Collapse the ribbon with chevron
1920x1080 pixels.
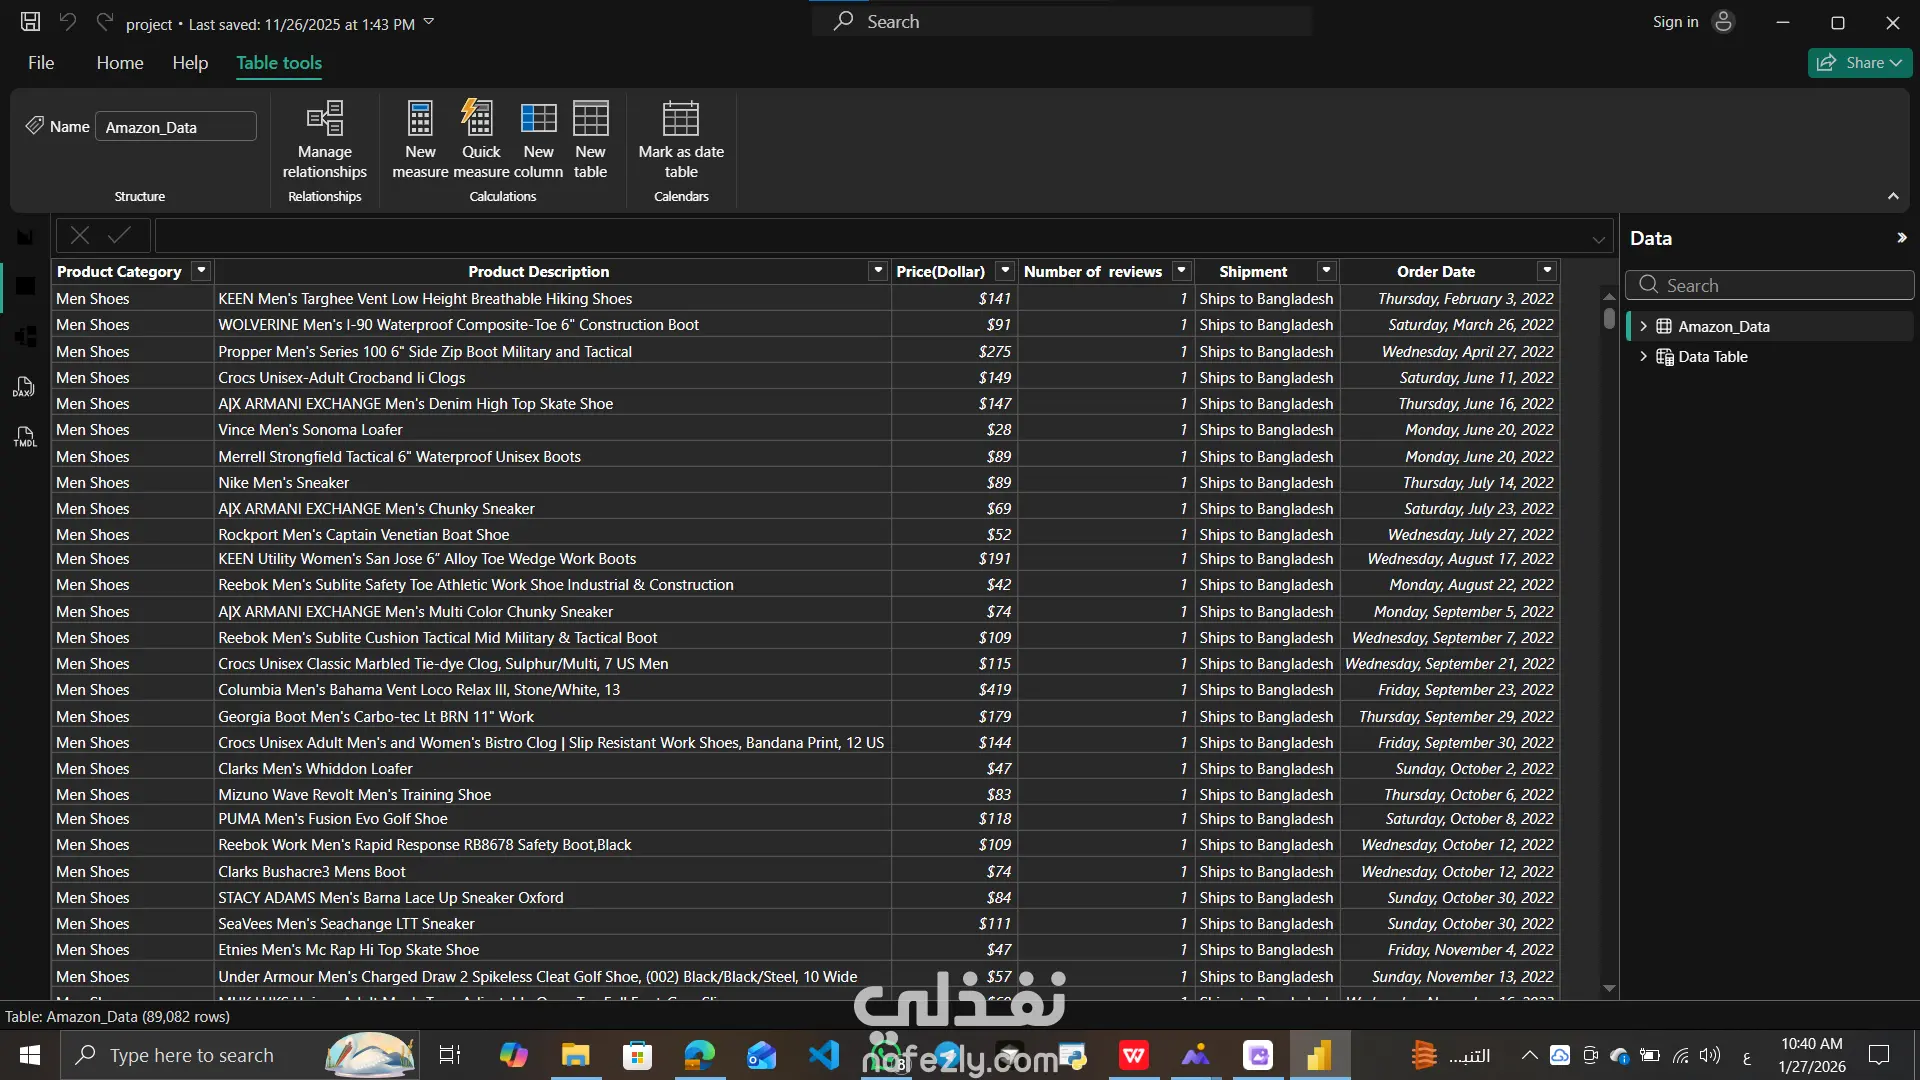[x=1893, y=196]
